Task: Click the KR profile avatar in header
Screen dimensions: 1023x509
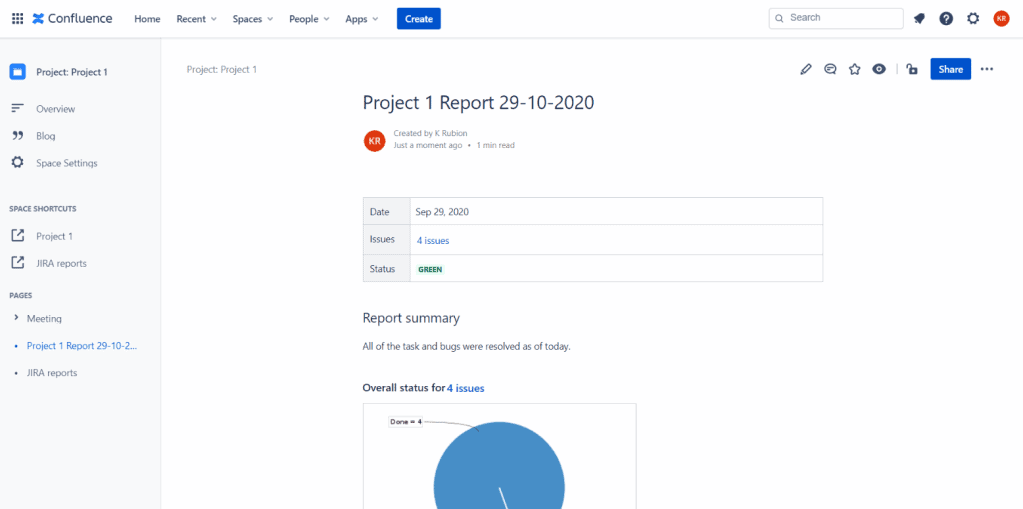Action: 1001,19
